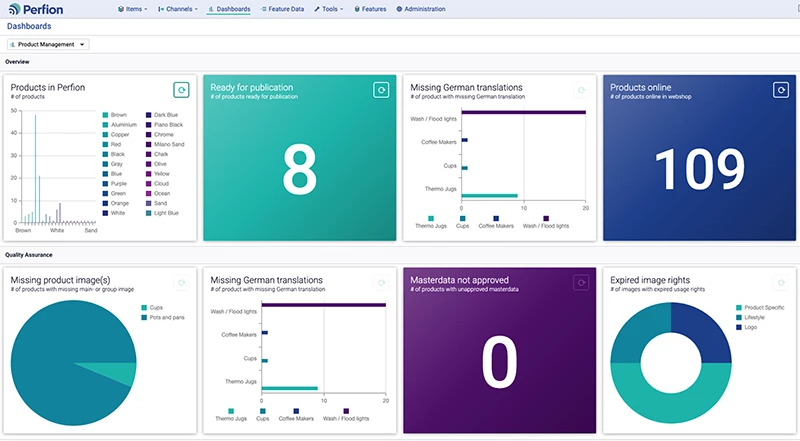Toggle Cups legend in the pie chart
The width and height of the screenshot is (800, 441).
(152, 308)
